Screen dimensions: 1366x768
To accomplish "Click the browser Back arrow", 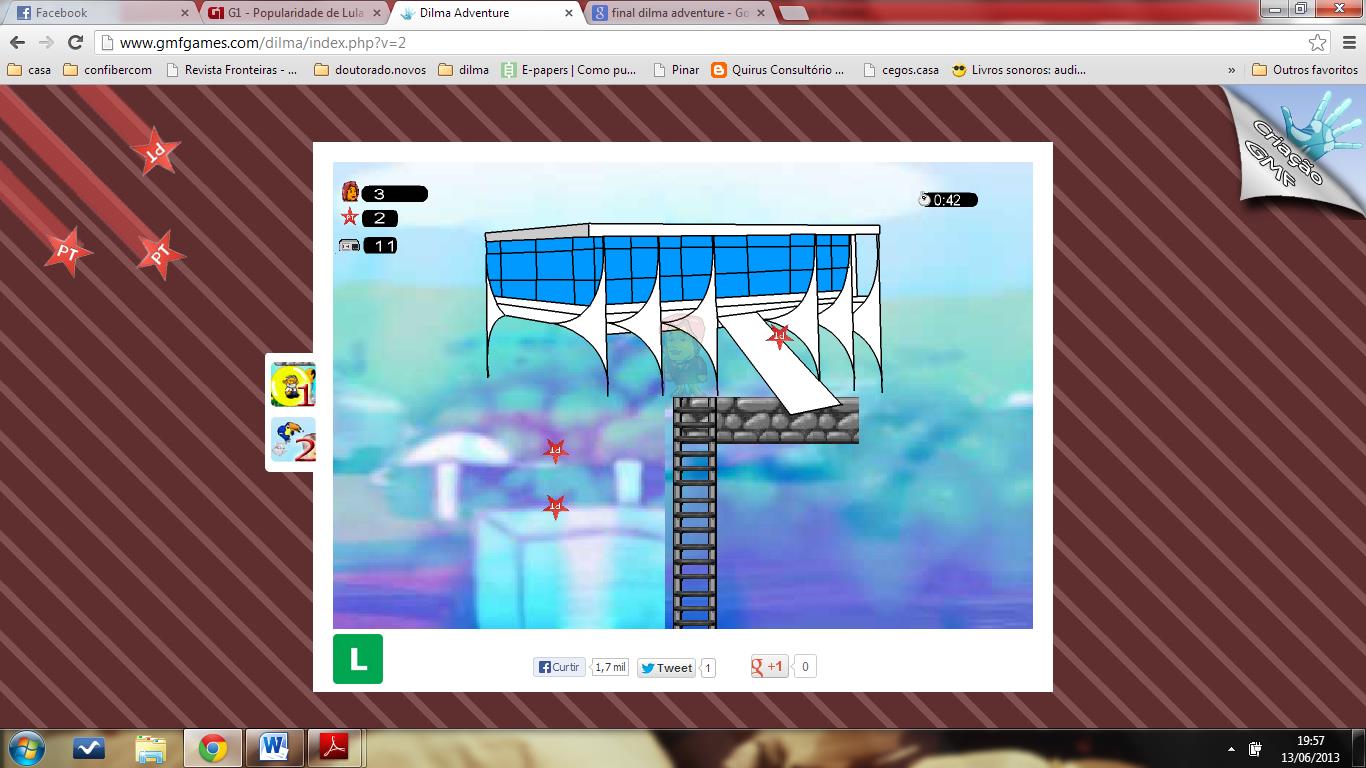I will click(17, 43).
